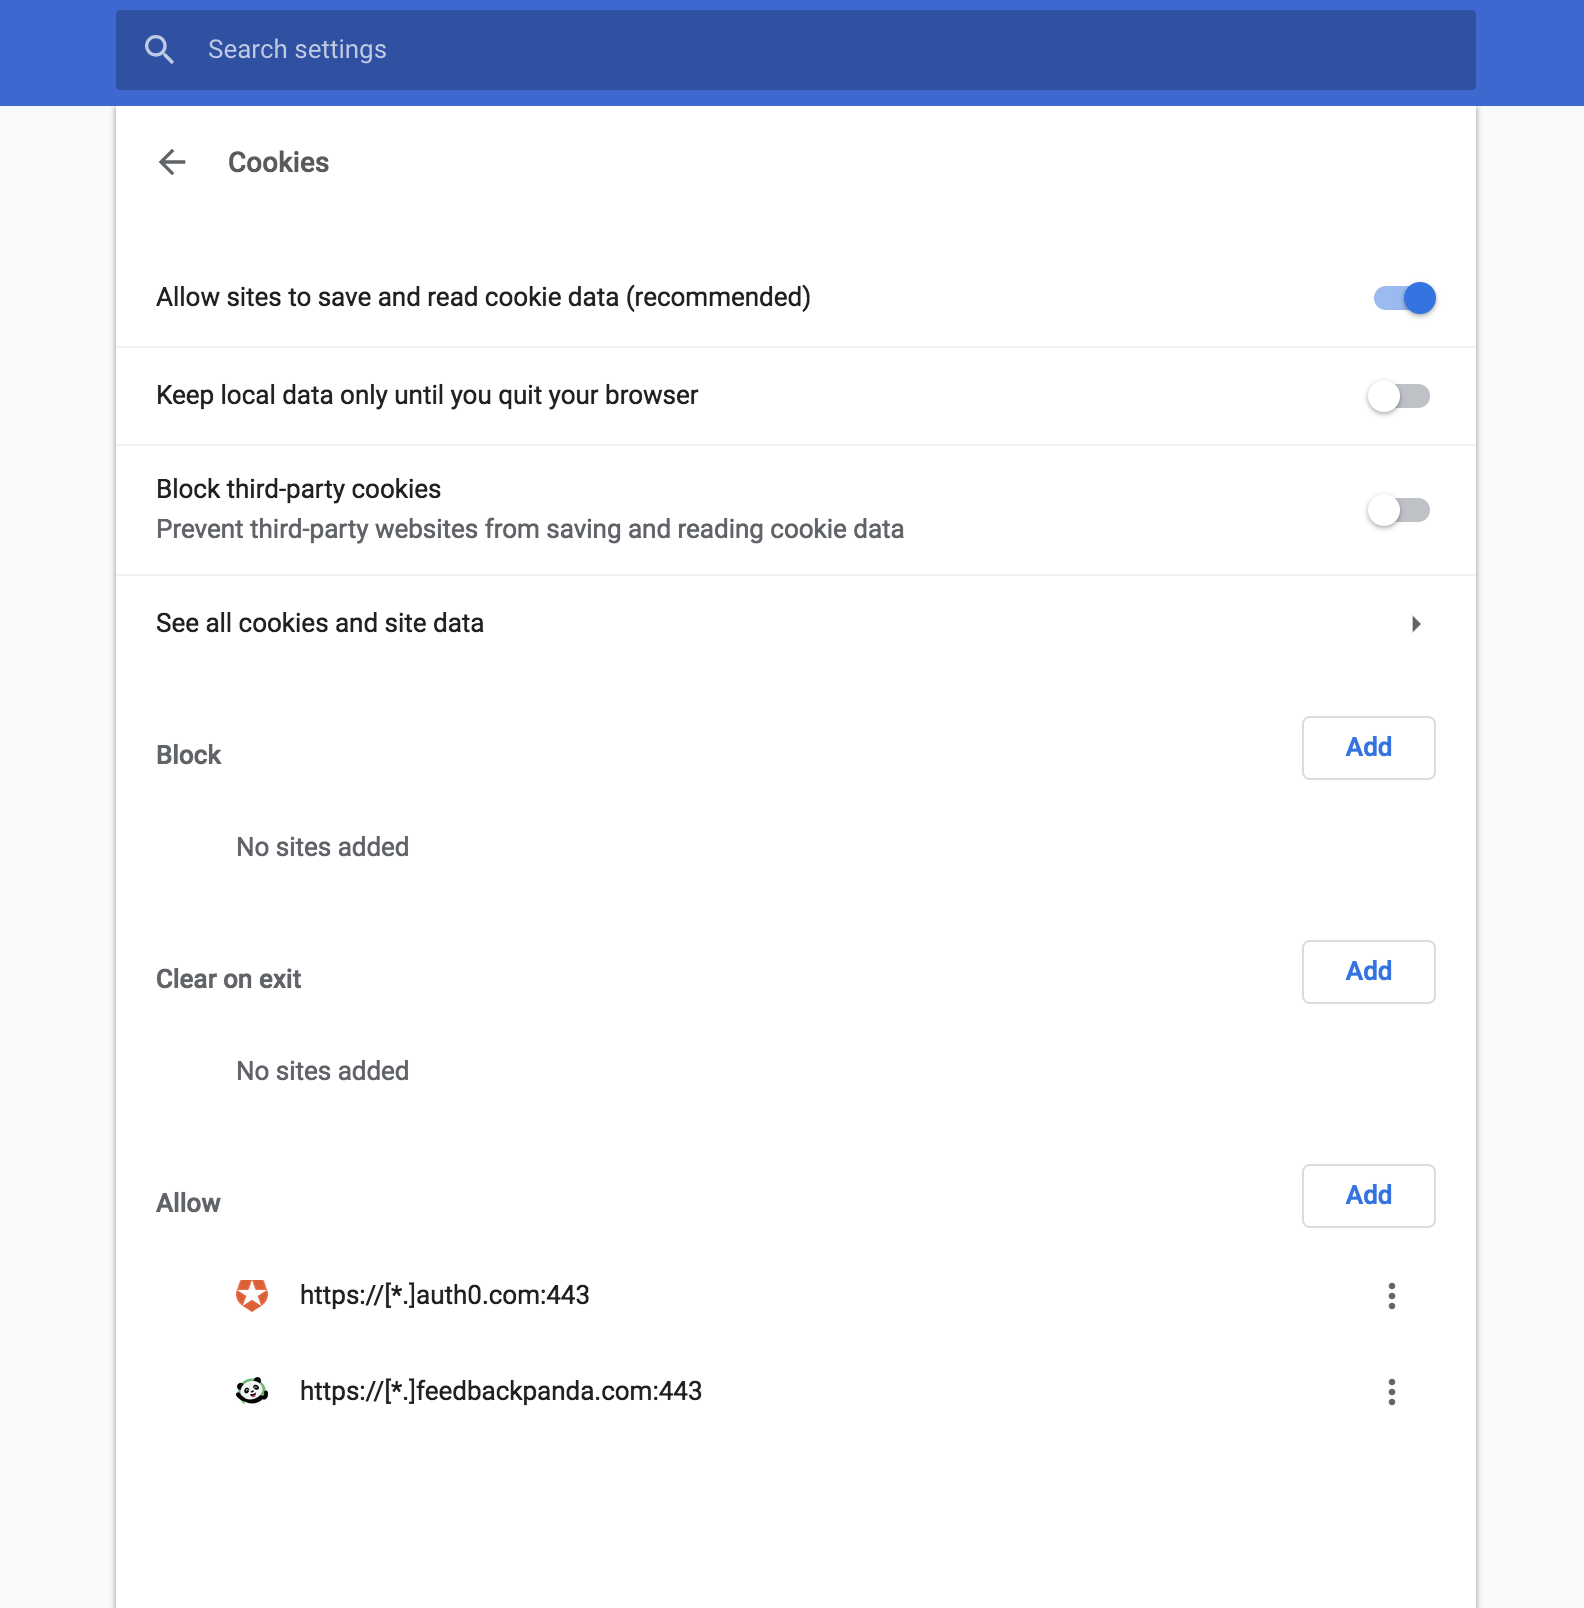Open more actions menu for feedbackpanda.com
Viewport: 1584px width, 1608px height.
click(1391, 1392)
